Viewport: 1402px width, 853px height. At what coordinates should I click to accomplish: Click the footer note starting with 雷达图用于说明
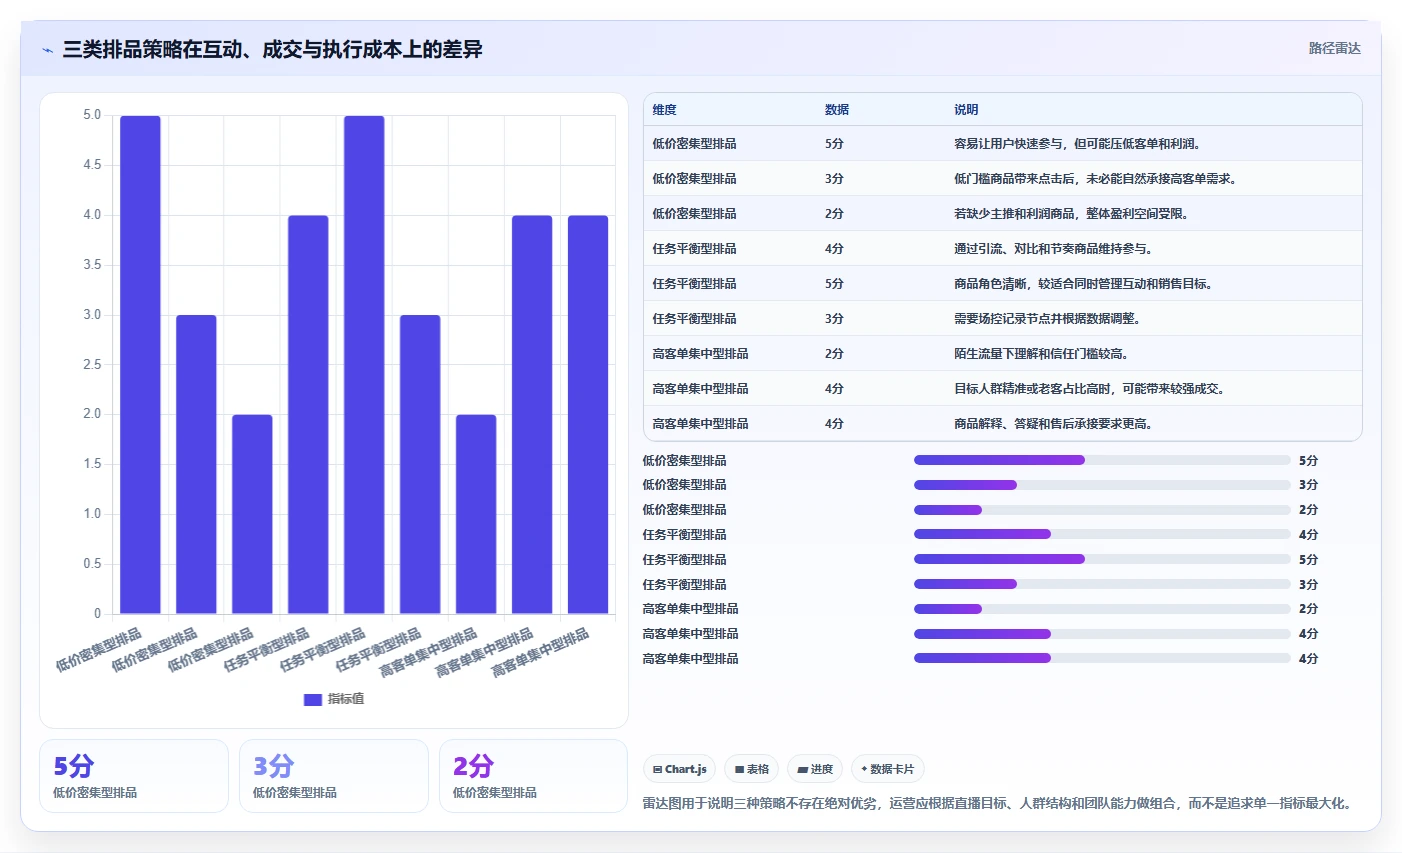click(998, 803)
